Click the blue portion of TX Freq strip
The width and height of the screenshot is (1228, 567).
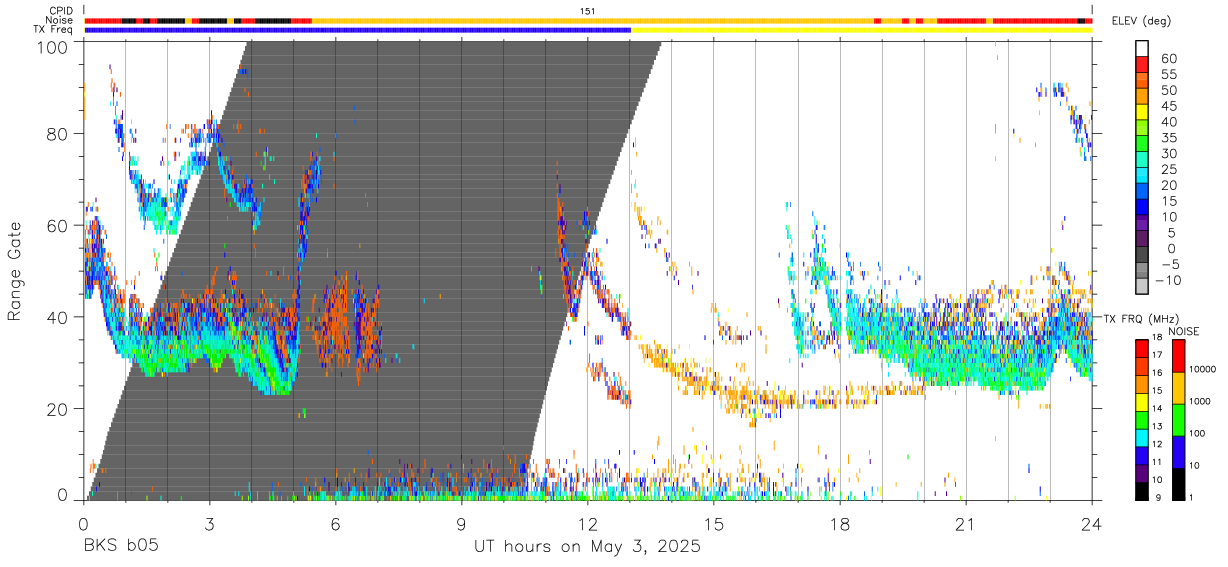click(x=358, y=30)
